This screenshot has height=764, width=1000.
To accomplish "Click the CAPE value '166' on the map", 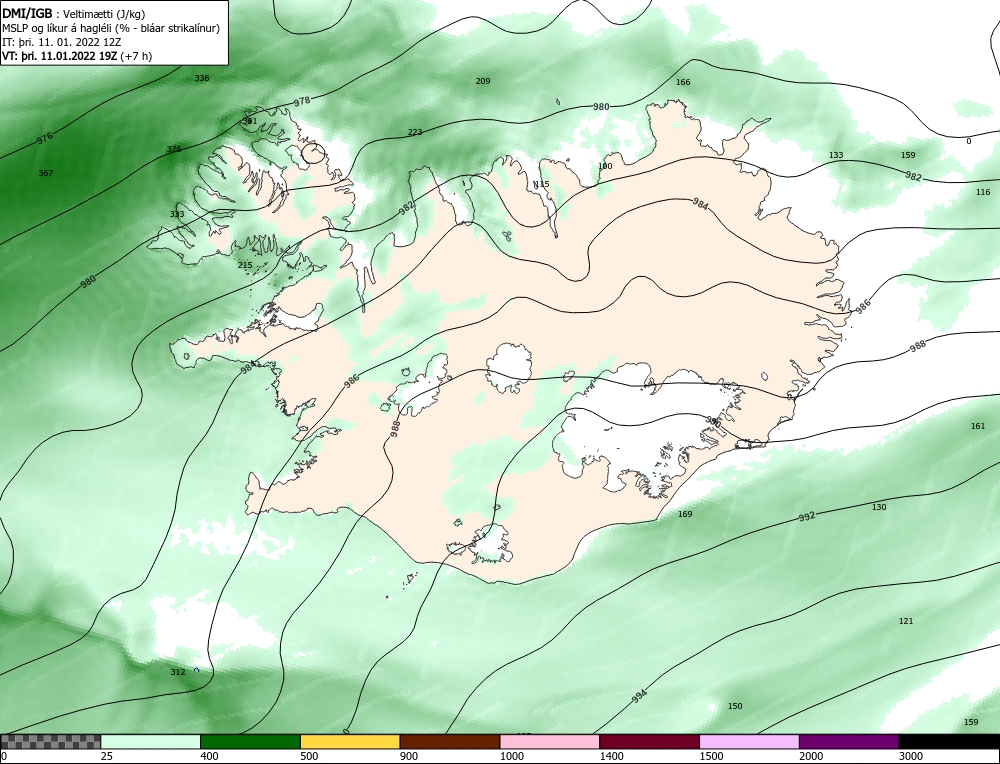I will 682,82.
